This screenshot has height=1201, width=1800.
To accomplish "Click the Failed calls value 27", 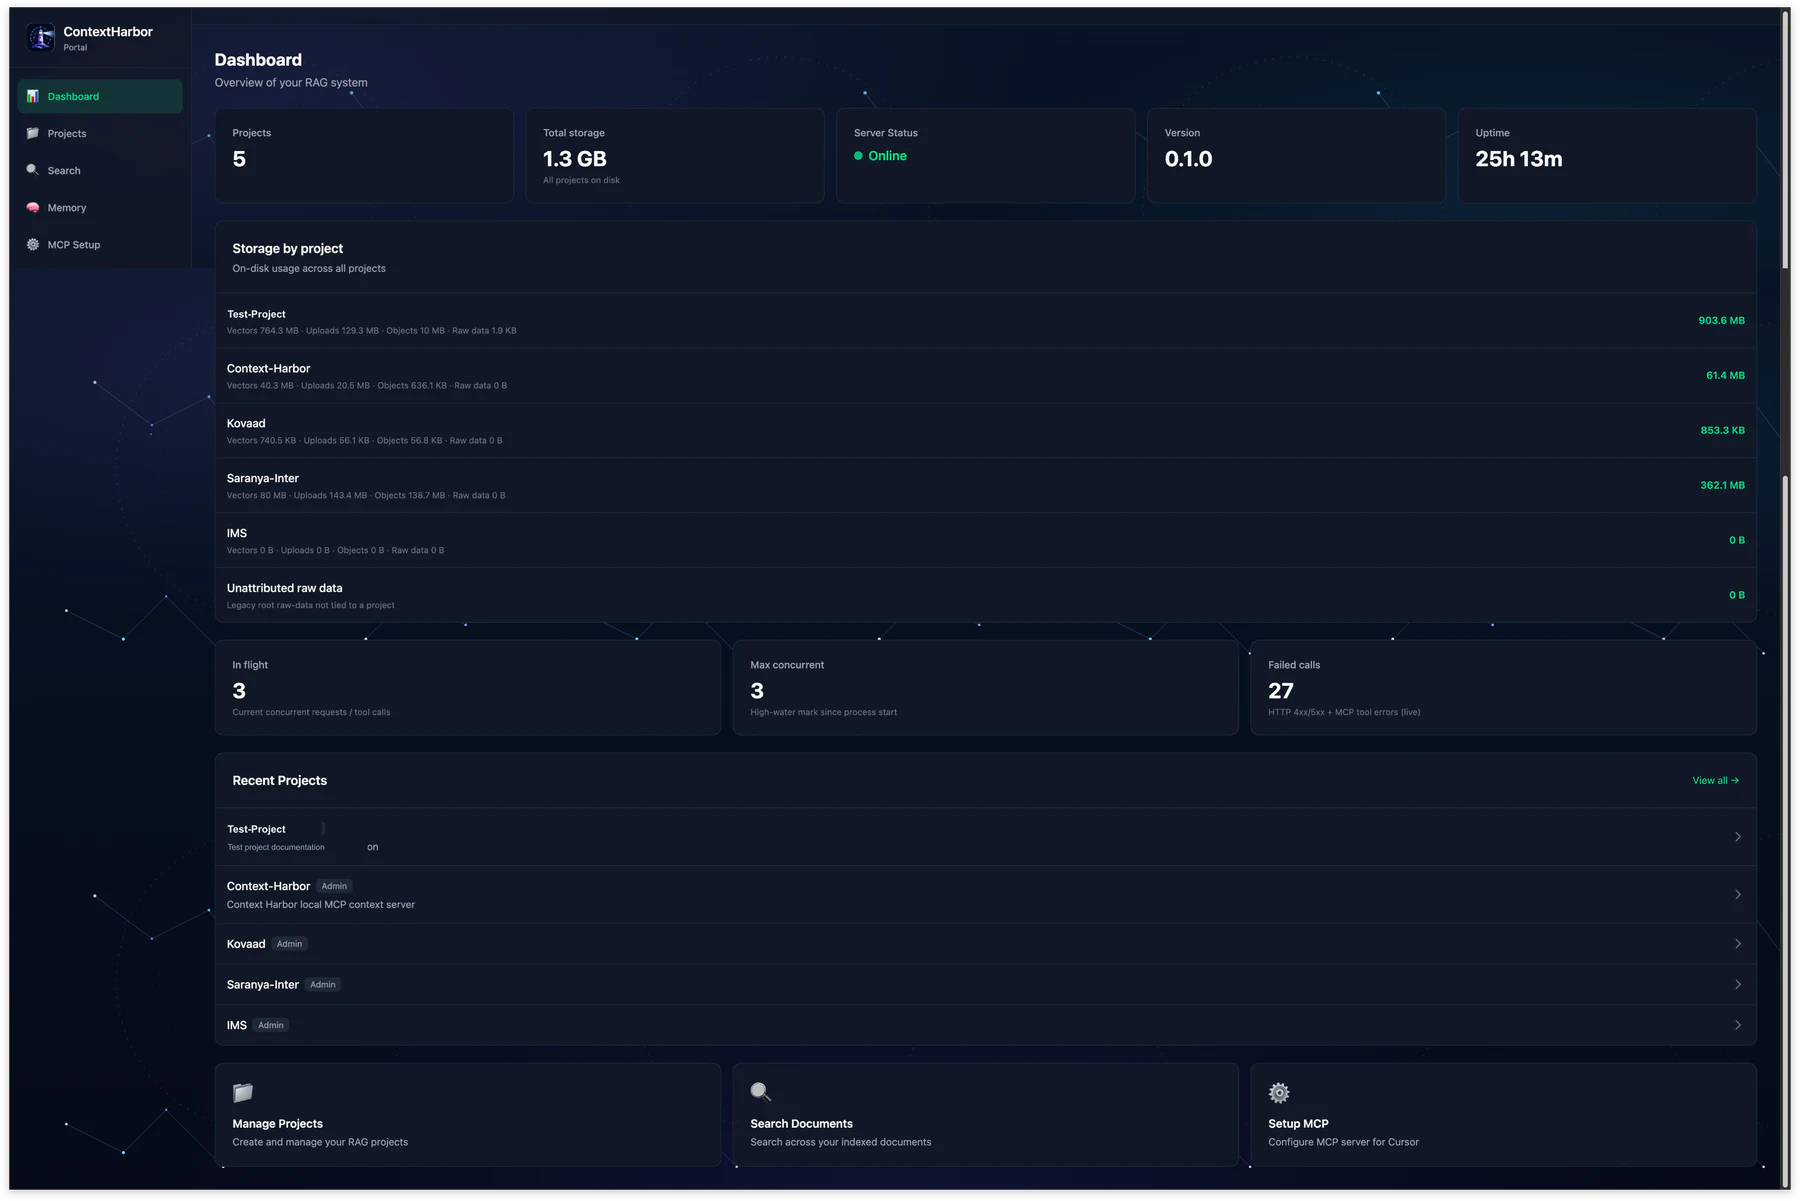I will (1281, 691).
